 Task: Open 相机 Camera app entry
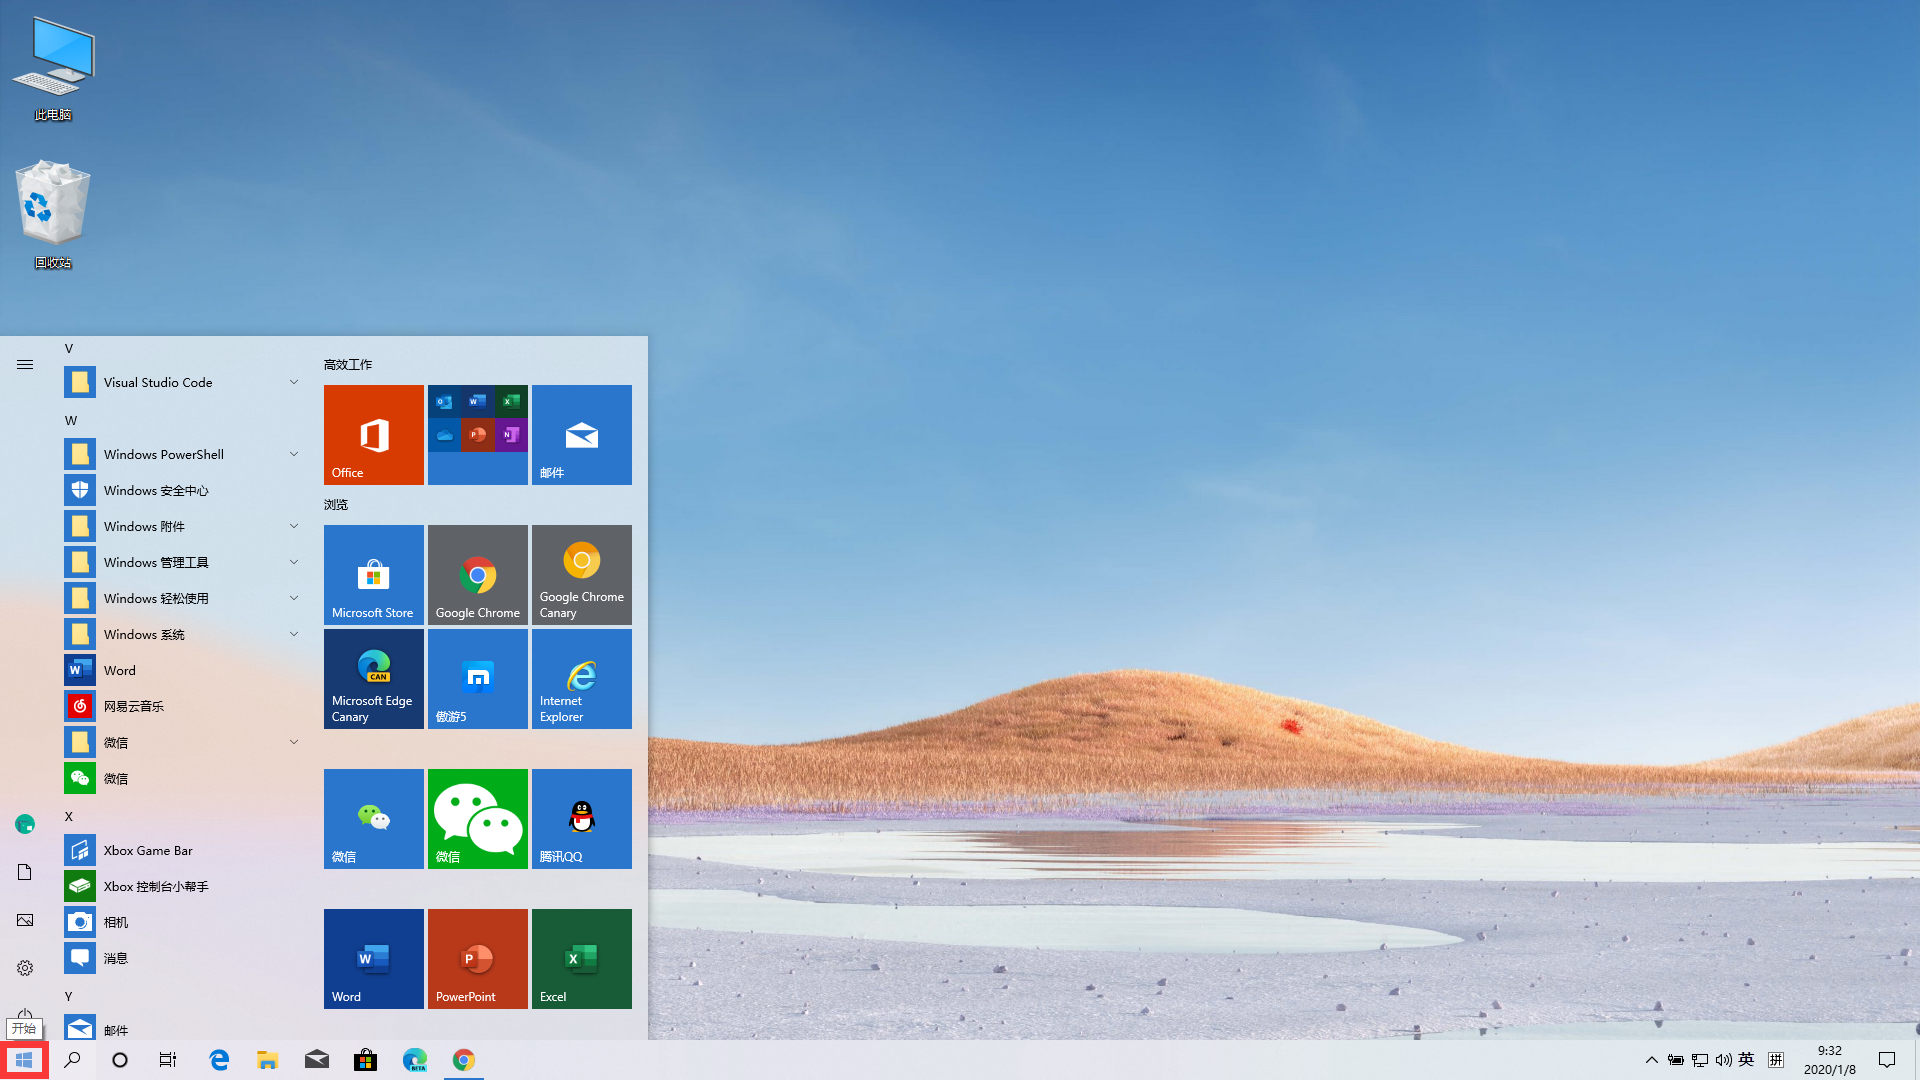(x=182, y=922)
